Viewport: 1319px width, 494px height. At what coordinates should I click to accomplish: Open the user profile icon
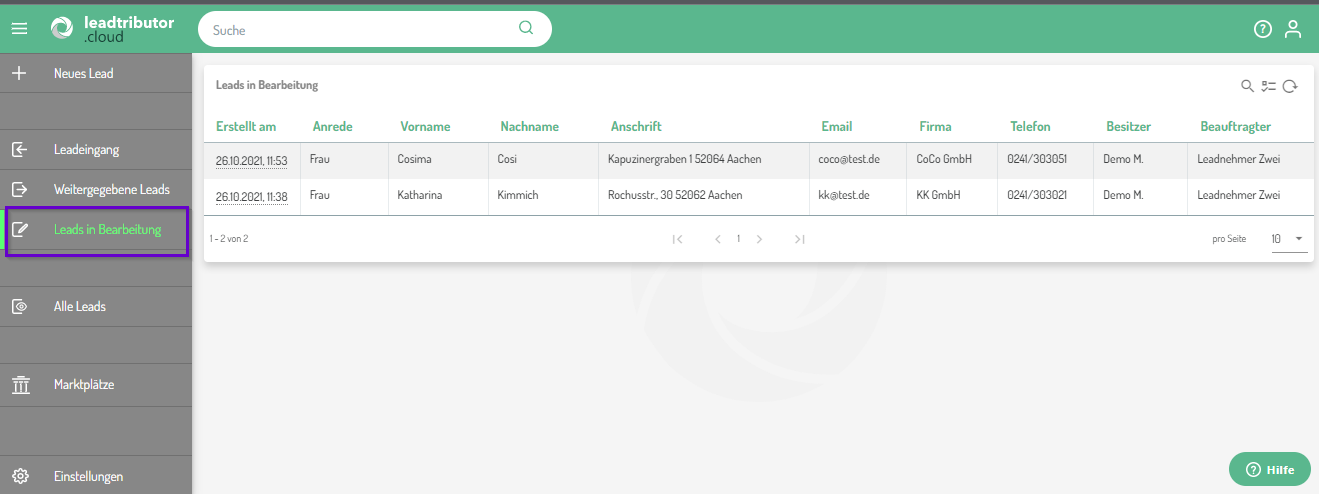coord(1293,29)
